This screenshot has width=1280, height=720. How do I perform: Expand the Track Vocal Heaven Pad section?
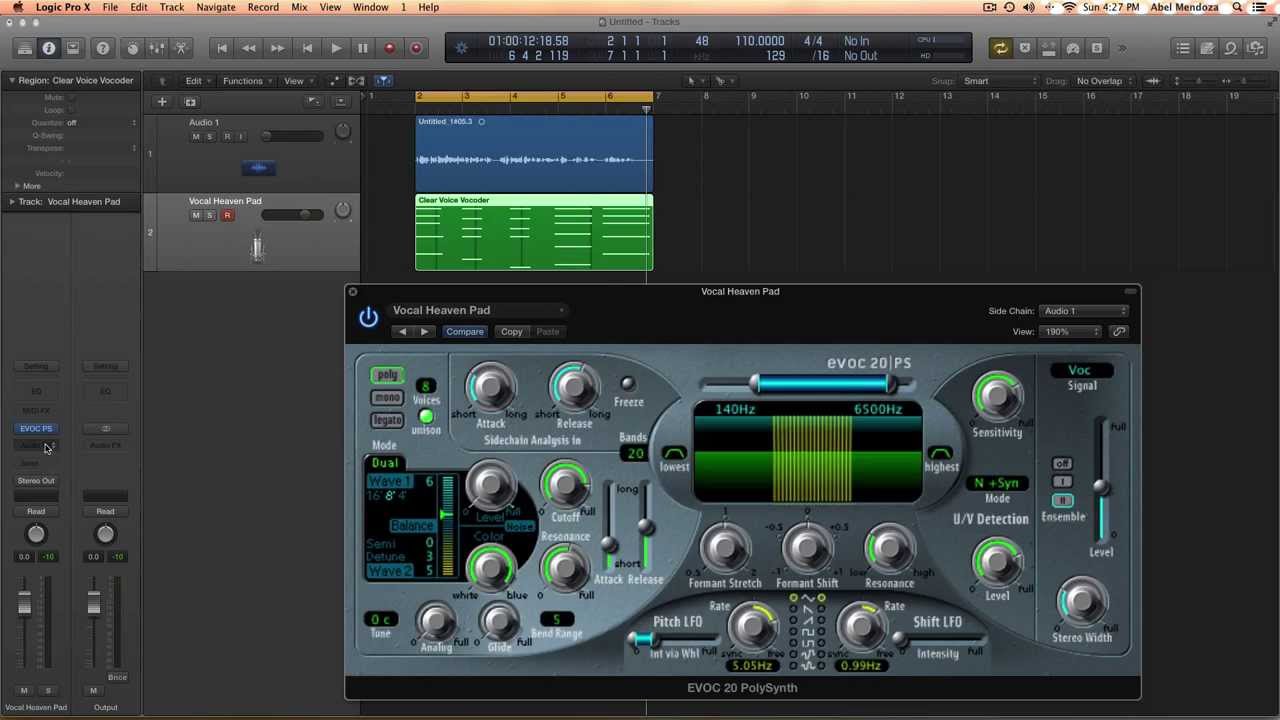[x=12, y=202]
